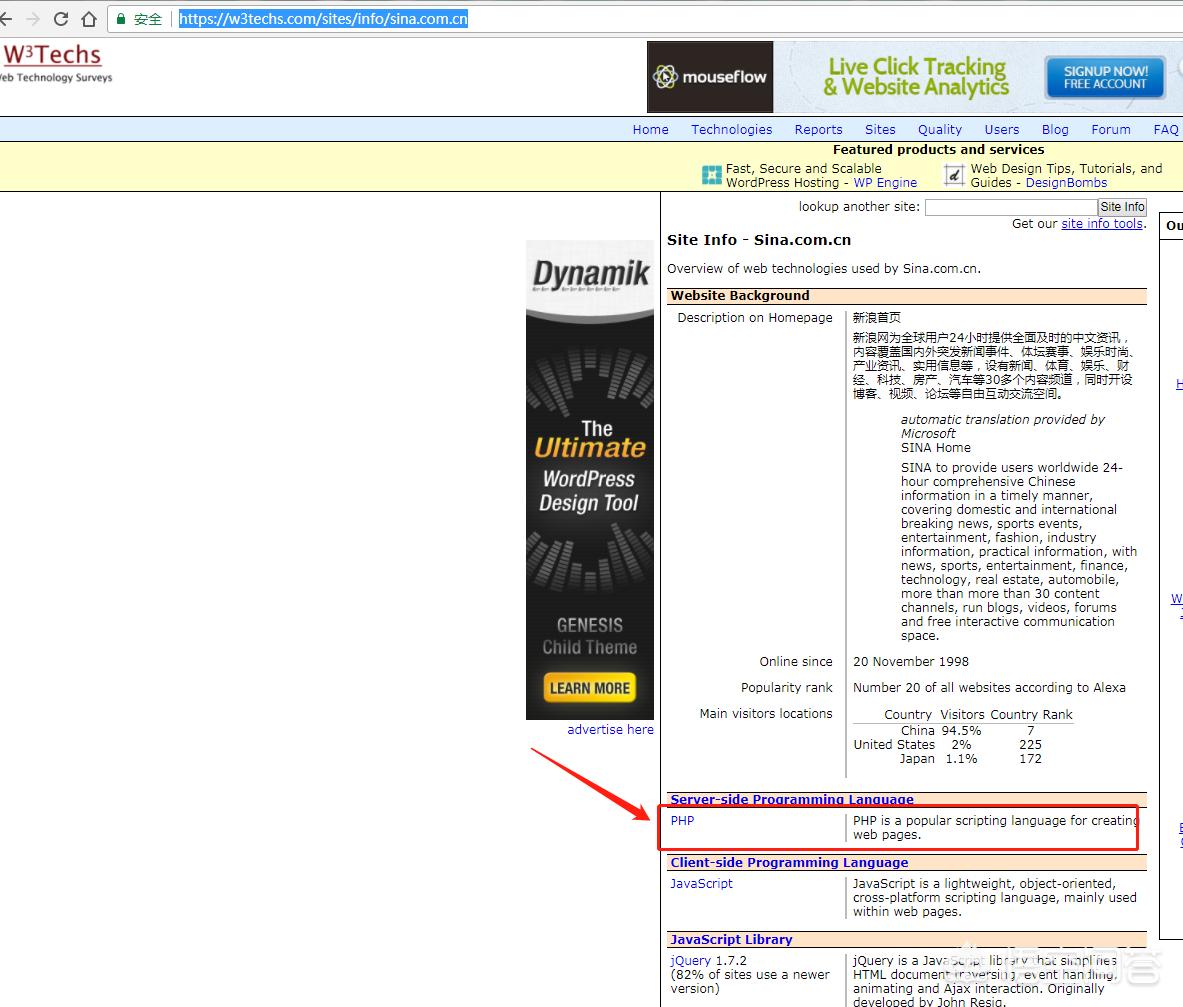Click the Live Click Tracking banner text
Screen dimensions: 1183x1007
917,77
